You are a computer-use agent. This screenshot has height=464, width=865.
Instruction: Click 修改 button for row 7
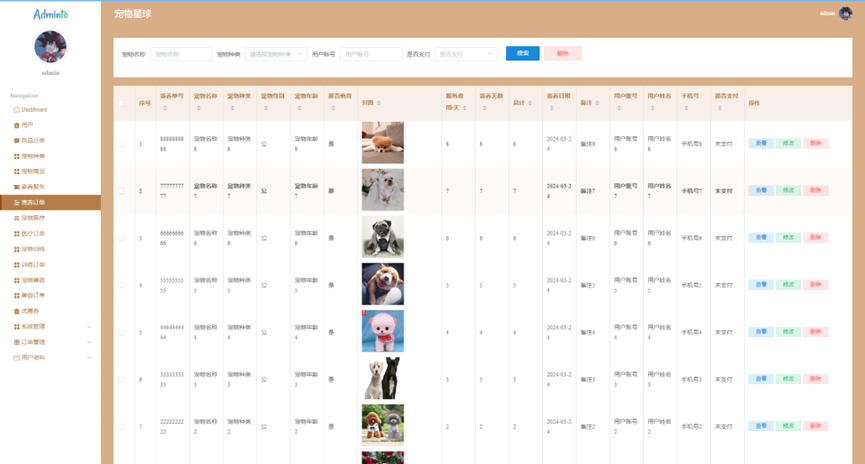click(788, 426)
